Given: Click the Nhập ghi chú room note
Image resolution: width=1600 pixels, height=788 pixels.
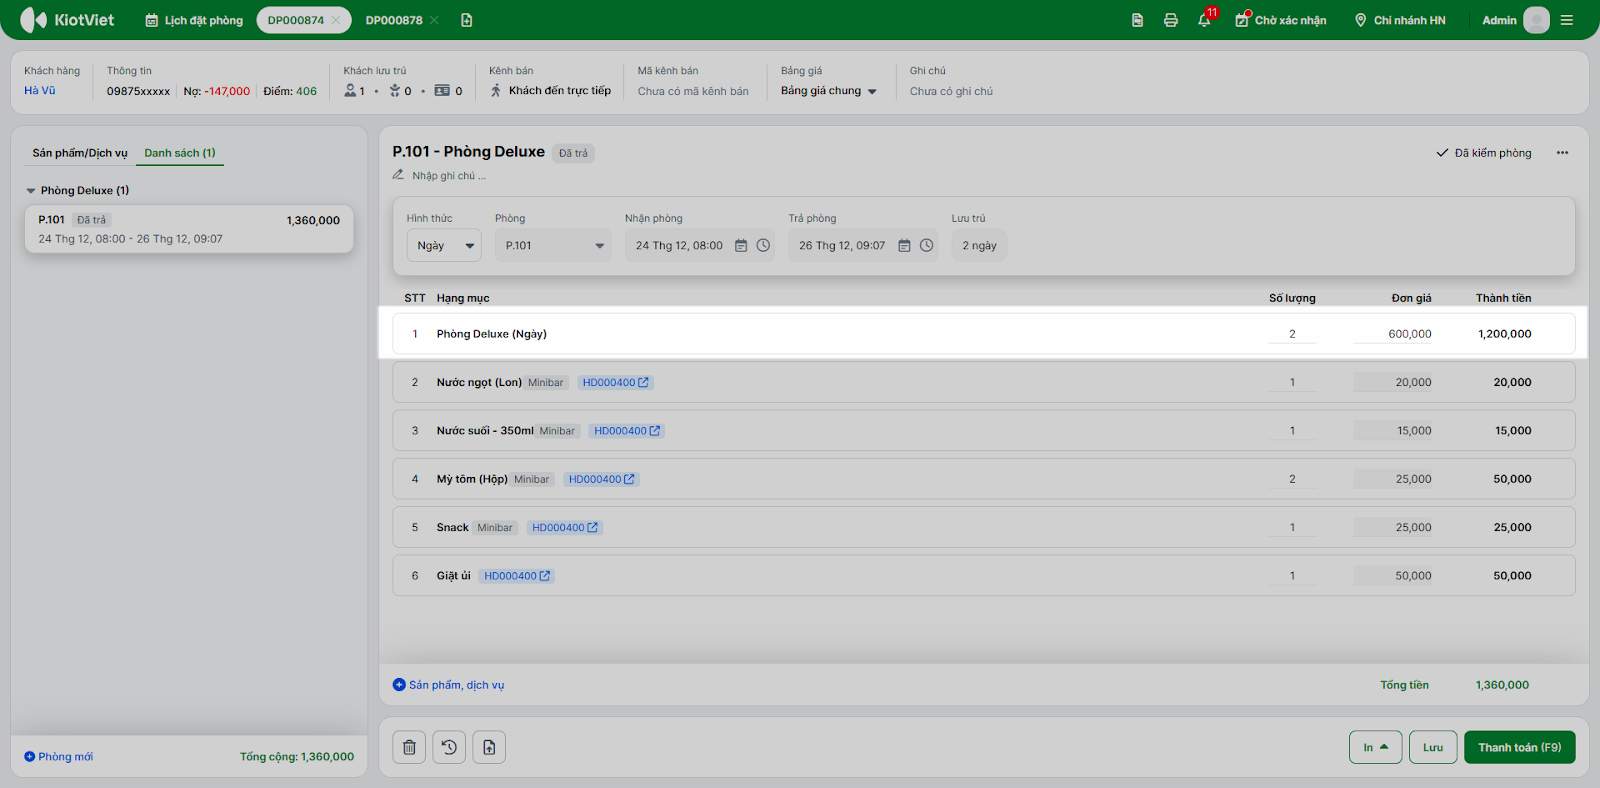Looking at the screenshot, I should [449, 176].
